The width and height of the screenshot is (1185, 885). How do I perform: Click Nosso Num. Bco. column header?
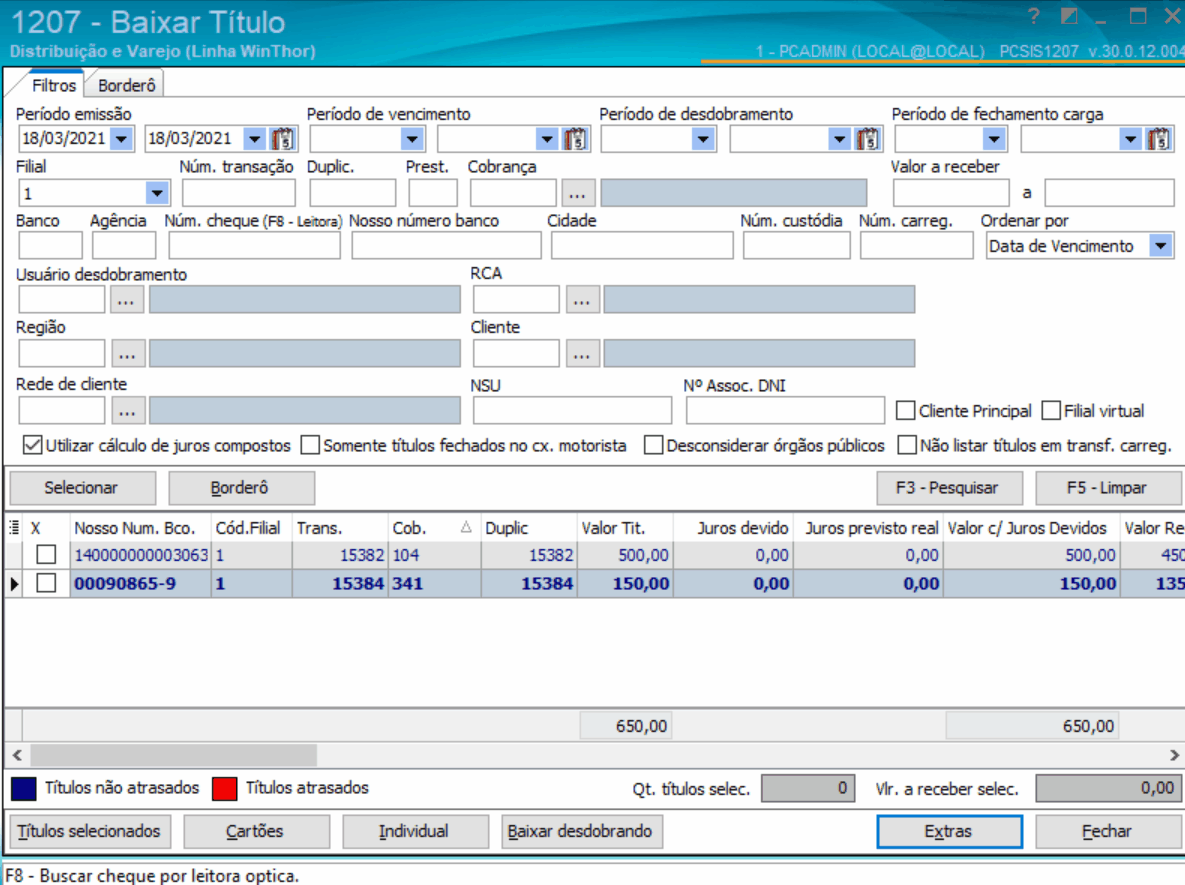click(x=141, y=528)
